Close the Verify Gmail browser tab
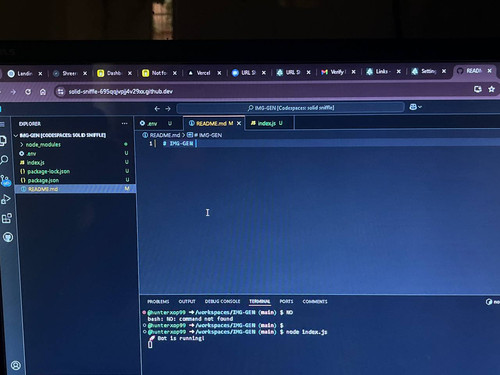The width and height of the screenshot is (500, 375). tap(353, 72)
